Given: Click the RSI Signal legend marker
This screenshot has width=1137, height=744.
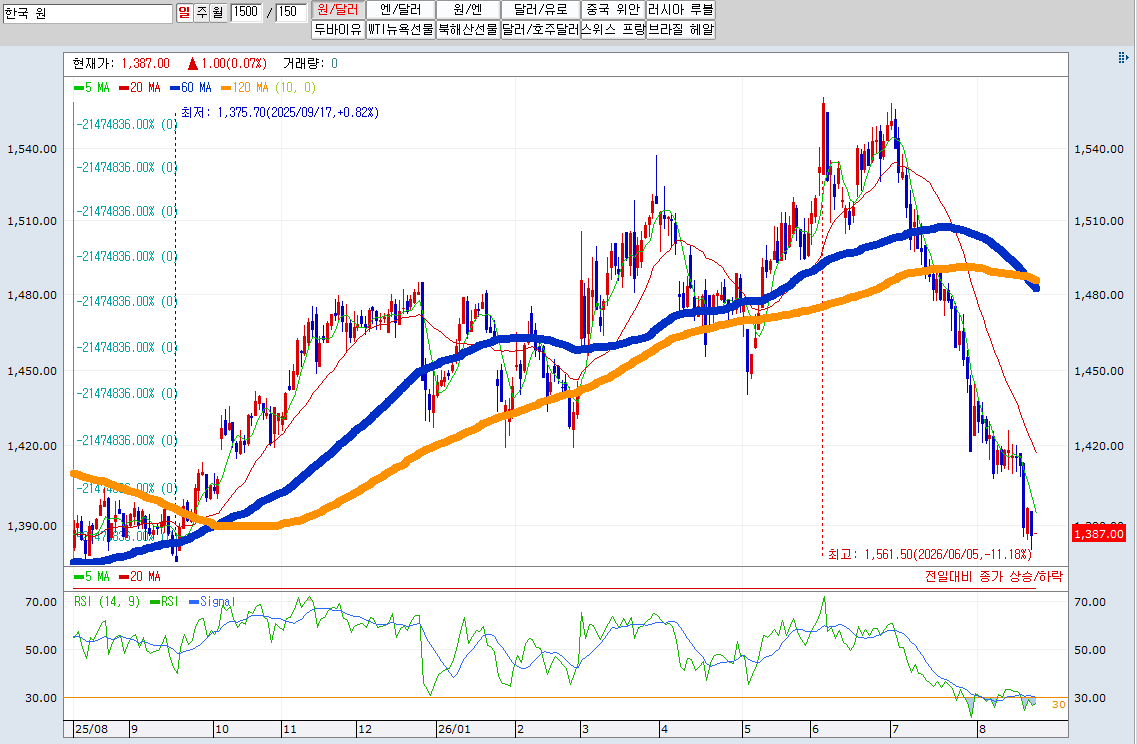Looking at the screenshot, I should tap(194, 602).
